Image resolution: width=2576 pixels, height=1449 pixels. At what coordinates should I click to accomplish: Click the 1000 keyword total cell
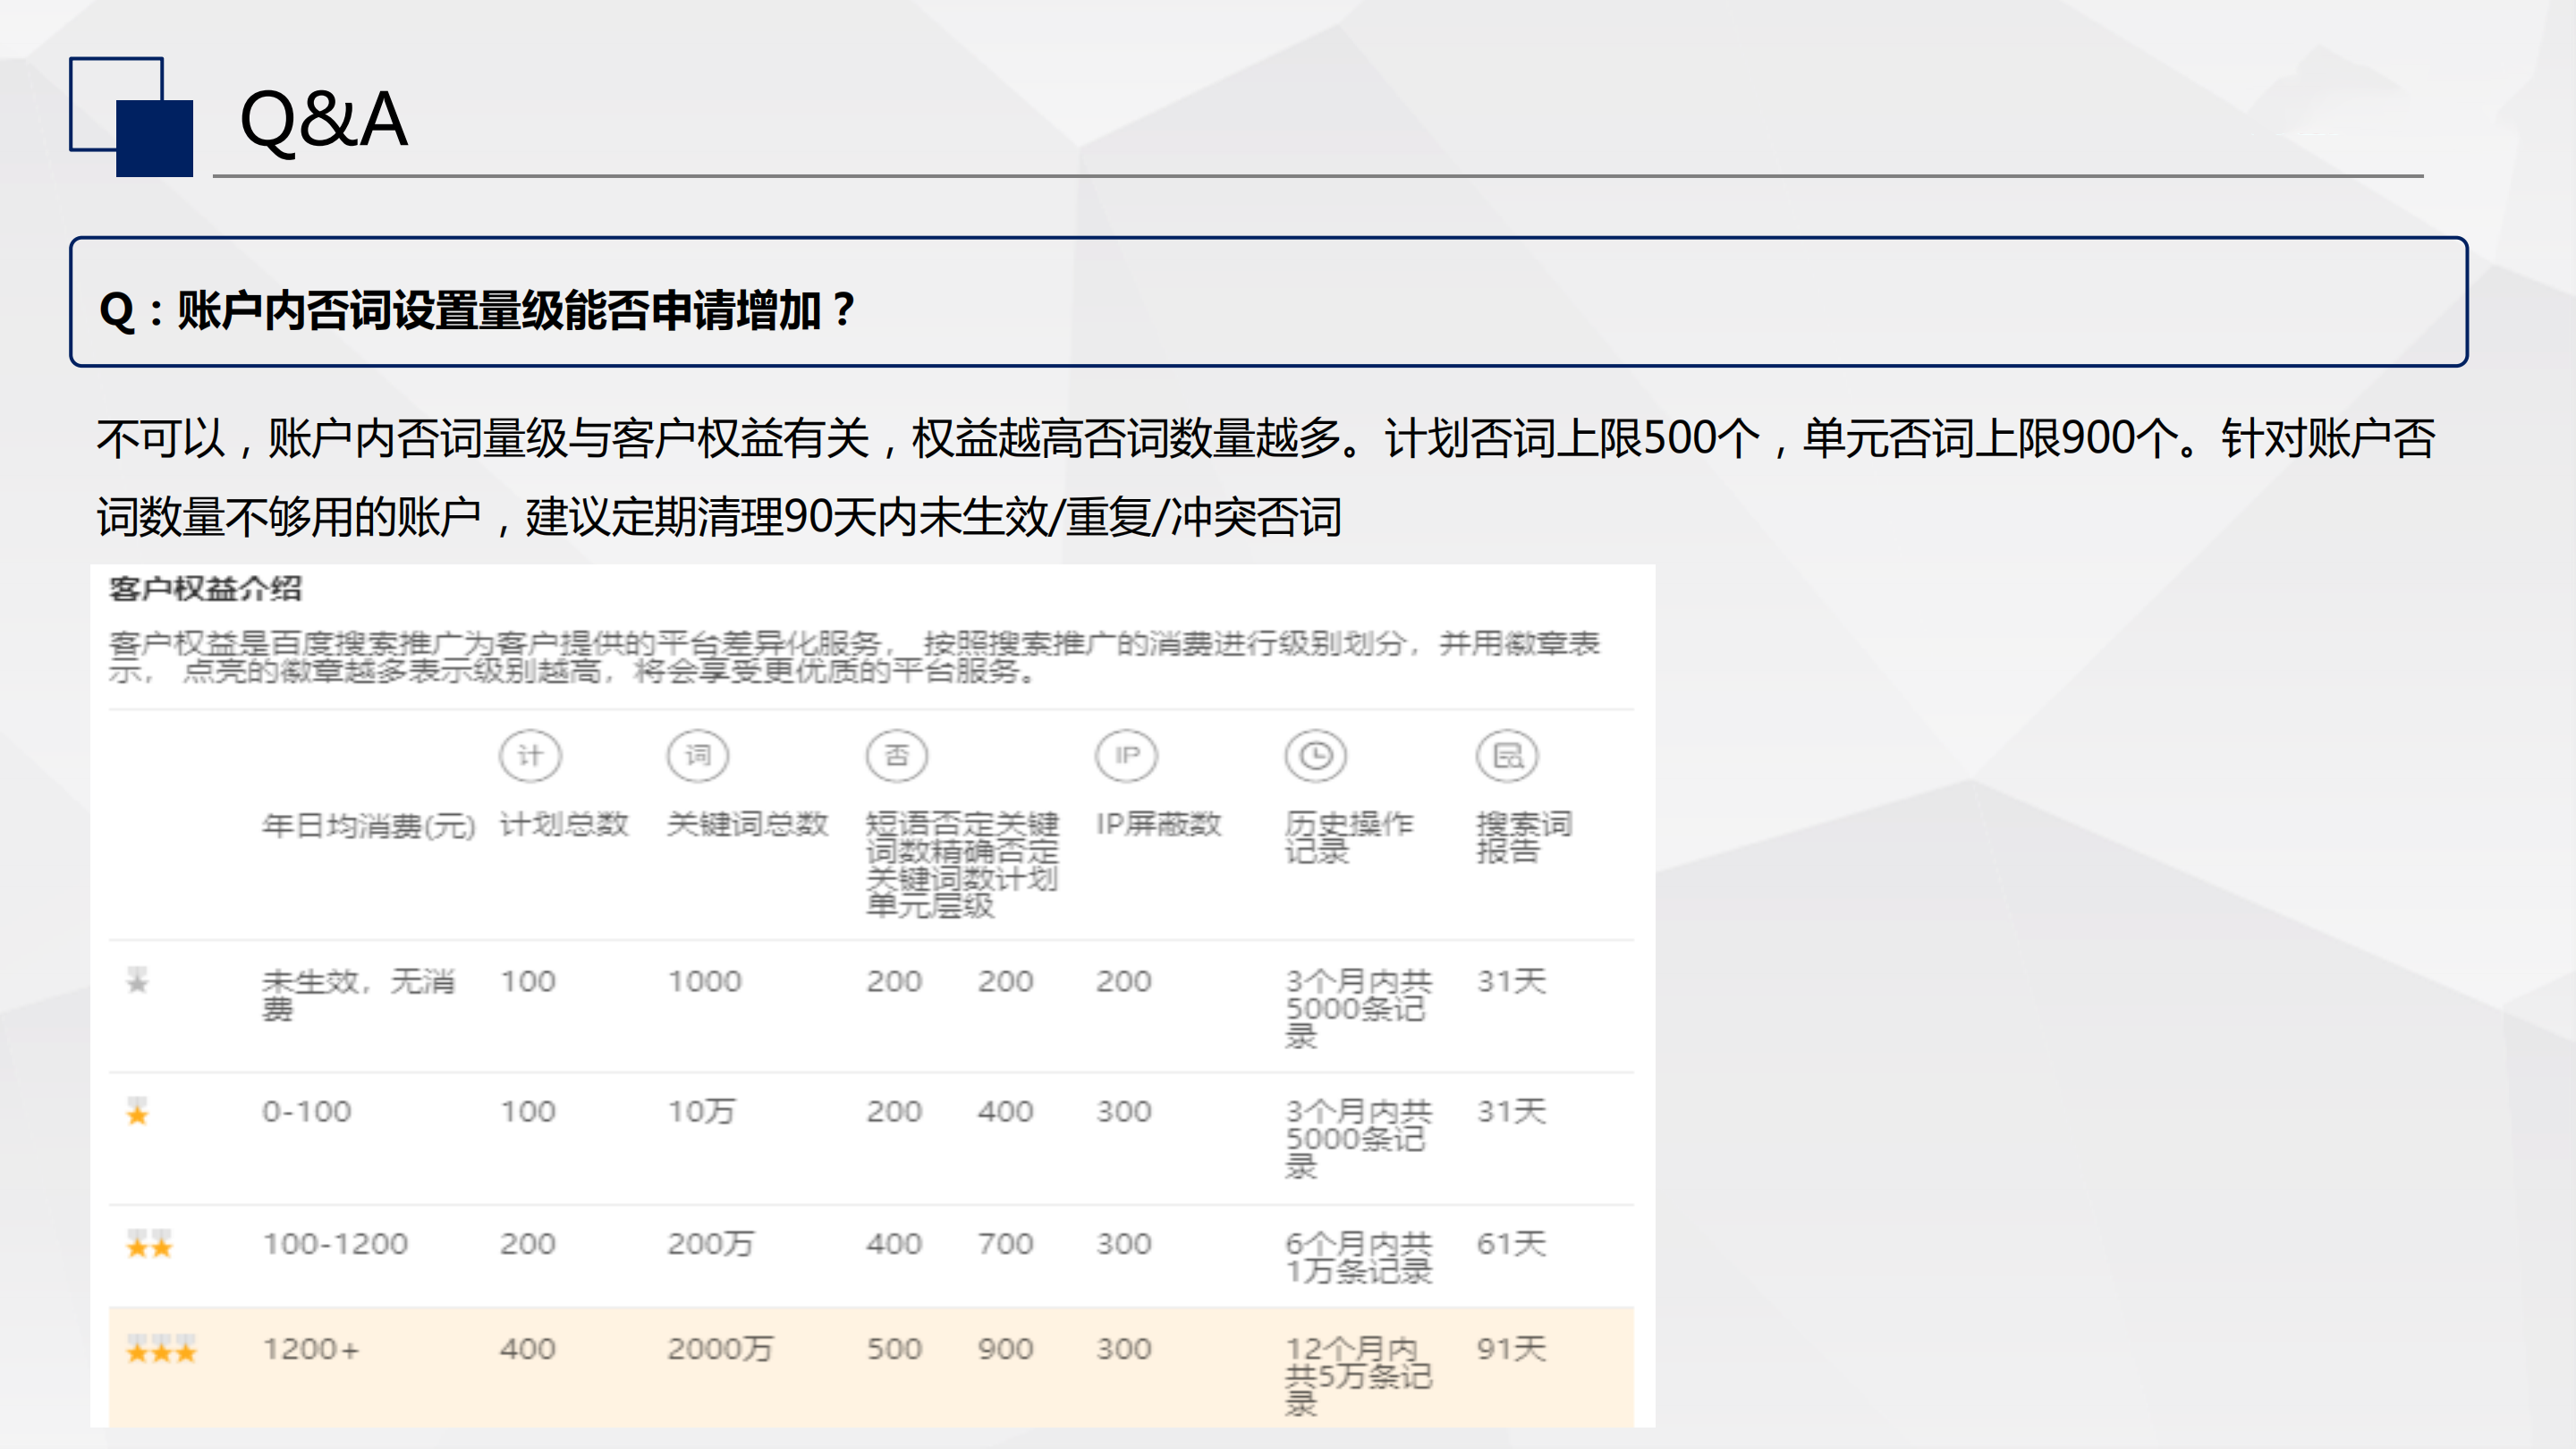705,981
